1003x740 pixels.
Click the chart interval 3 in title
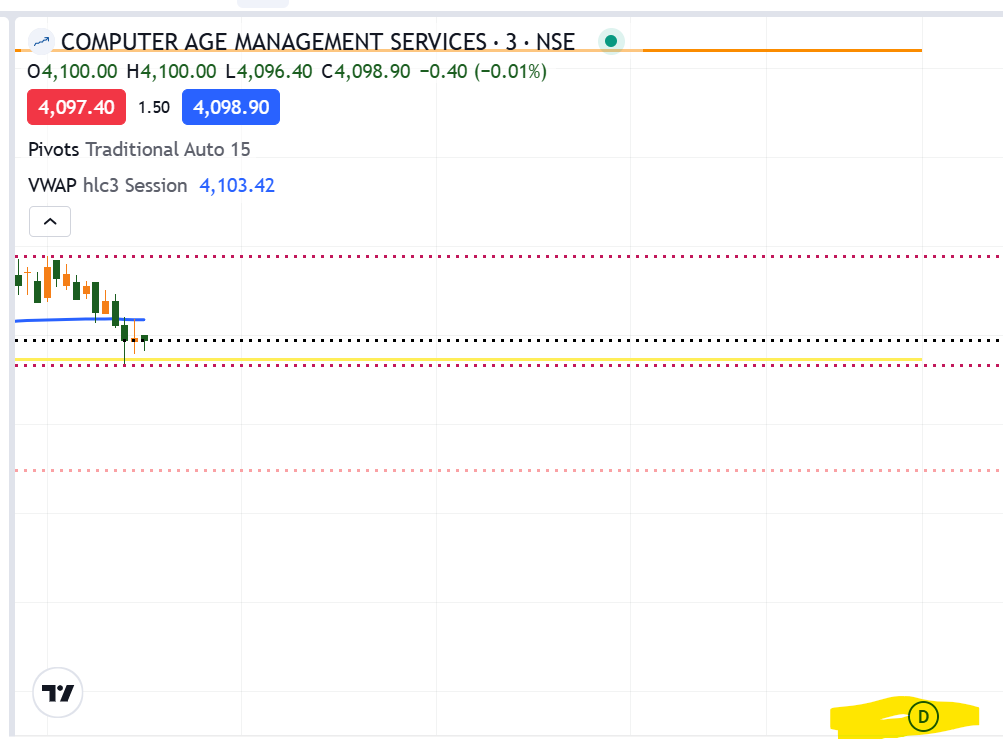coord(511,42)
